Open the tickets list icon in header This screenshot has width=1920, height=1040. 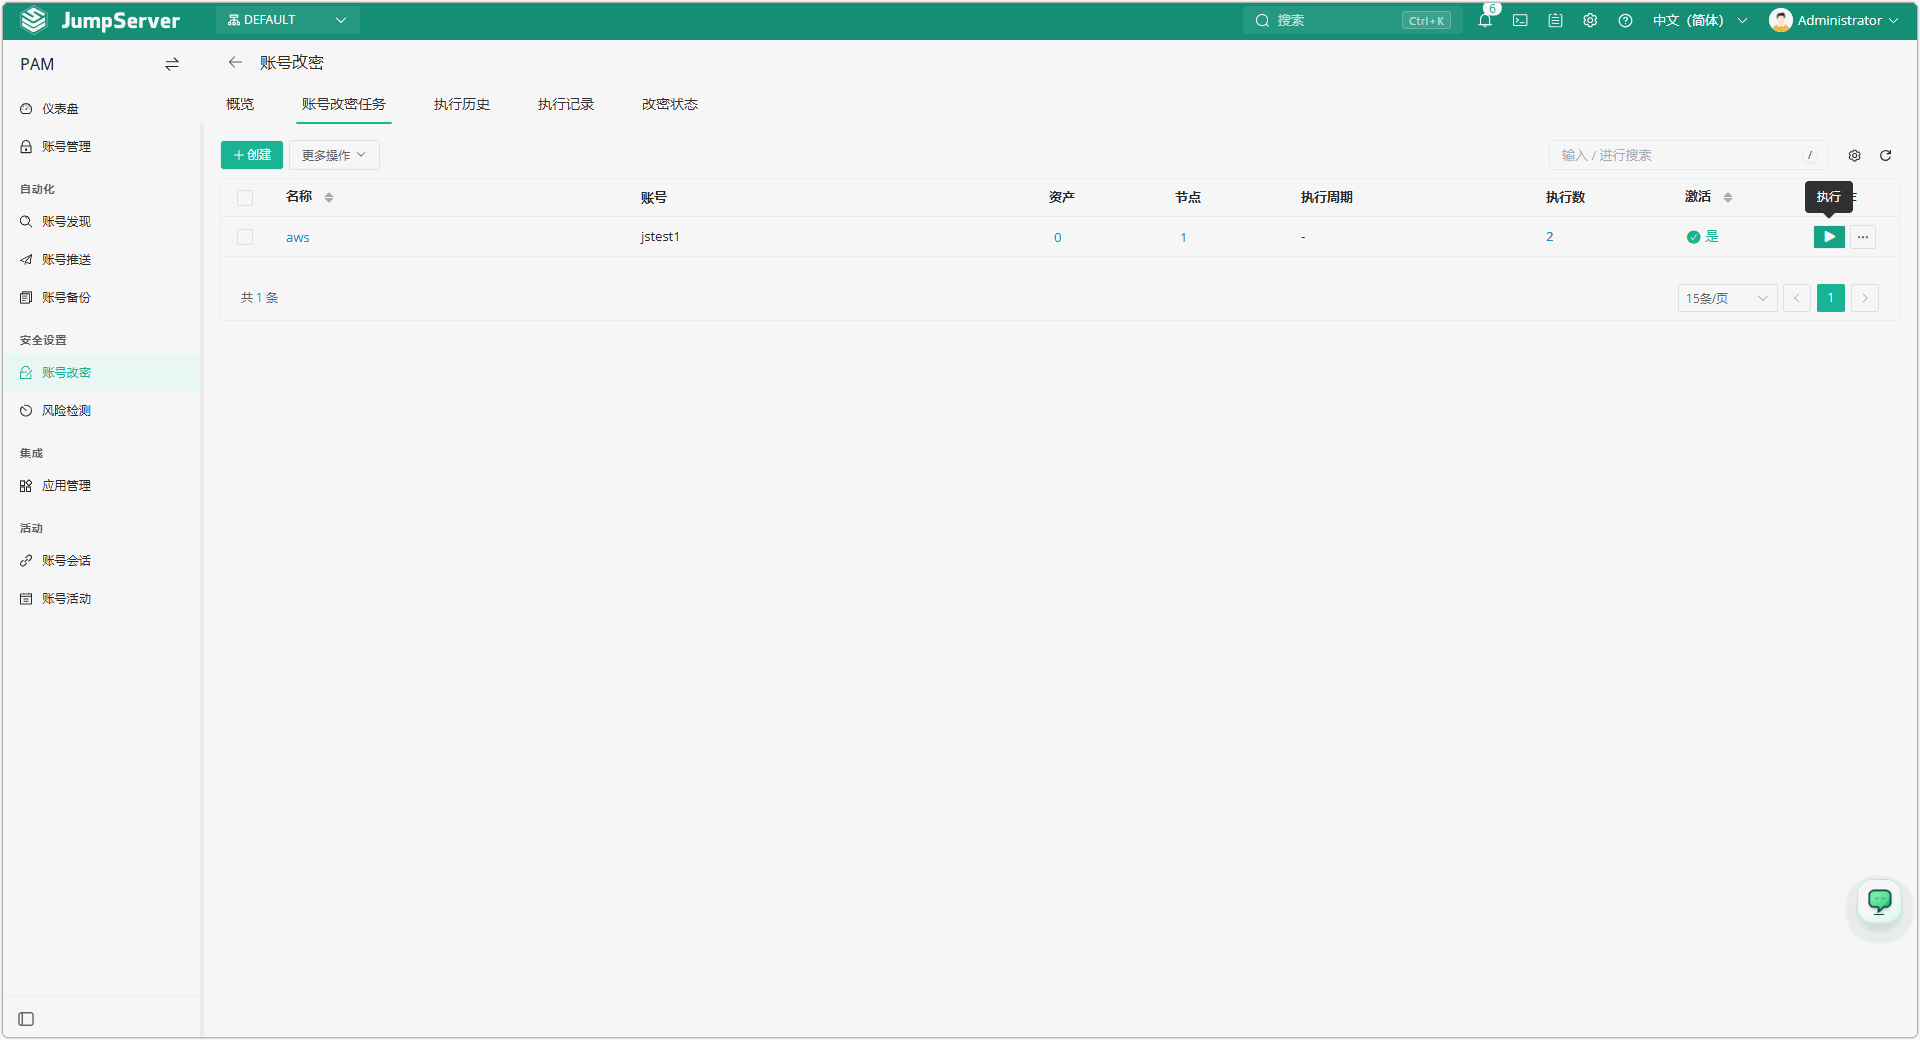[1555, 20]
